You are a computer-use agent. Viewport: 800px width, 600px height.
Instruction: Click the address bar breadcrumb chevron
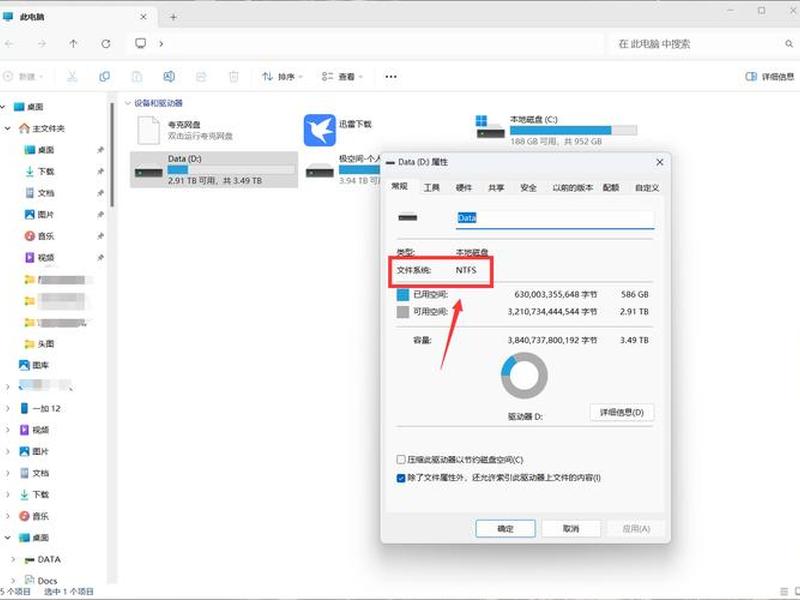[x=161, y=44]
